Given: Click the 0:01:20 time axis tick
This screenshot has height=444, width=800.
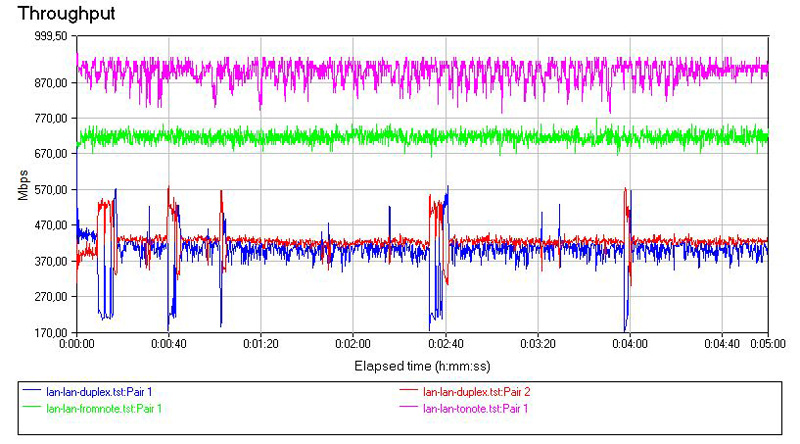Looking at the screenshot, I should [260, 342].
